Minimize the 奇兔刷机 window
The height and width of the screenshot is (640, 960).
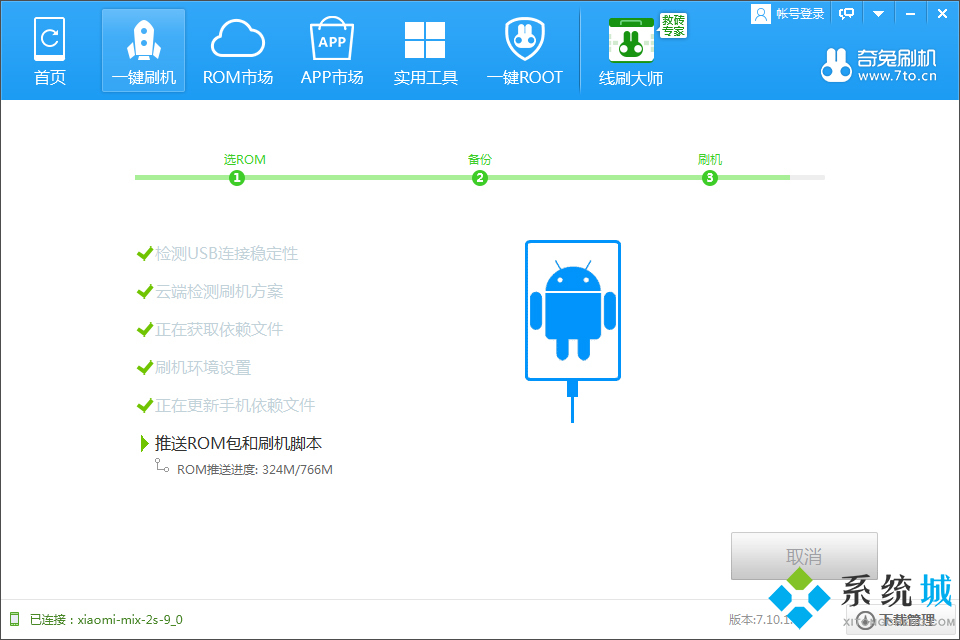point(910,13)
